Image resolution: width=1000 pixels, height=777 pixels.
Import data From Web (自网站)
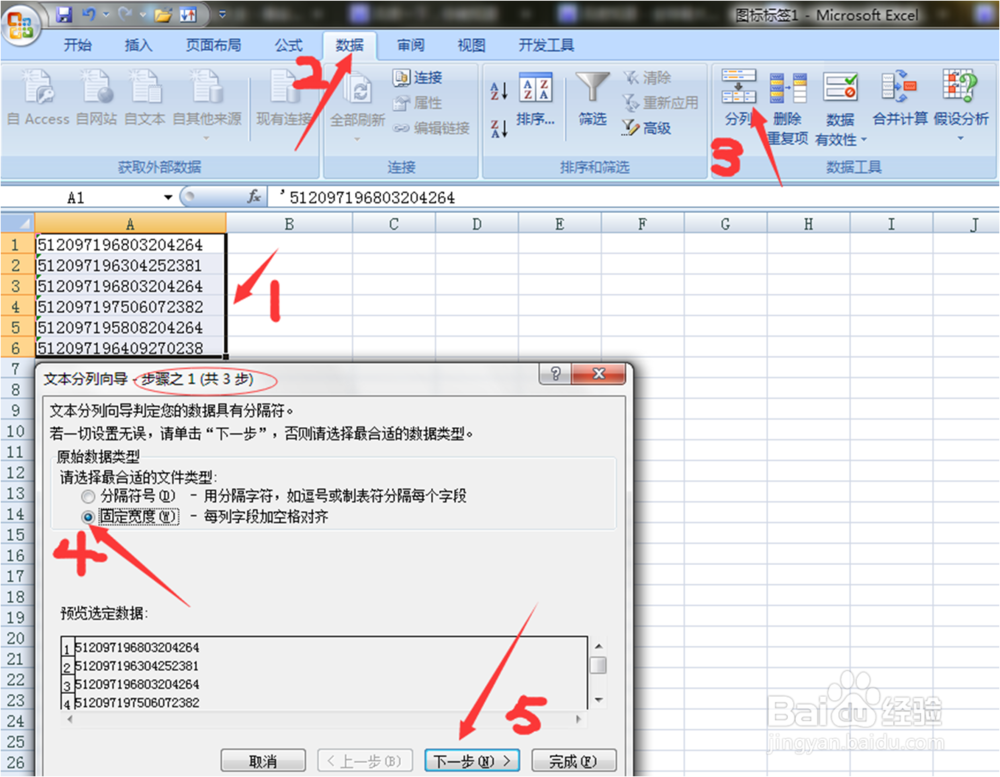[96, 98]
